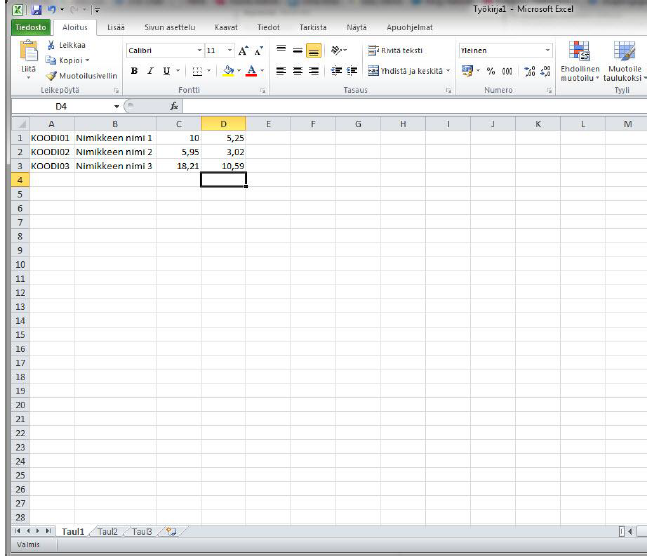Click the Liitä paste icon
The width and height of the screenshot is (651, 559).
tap(29, 51)
